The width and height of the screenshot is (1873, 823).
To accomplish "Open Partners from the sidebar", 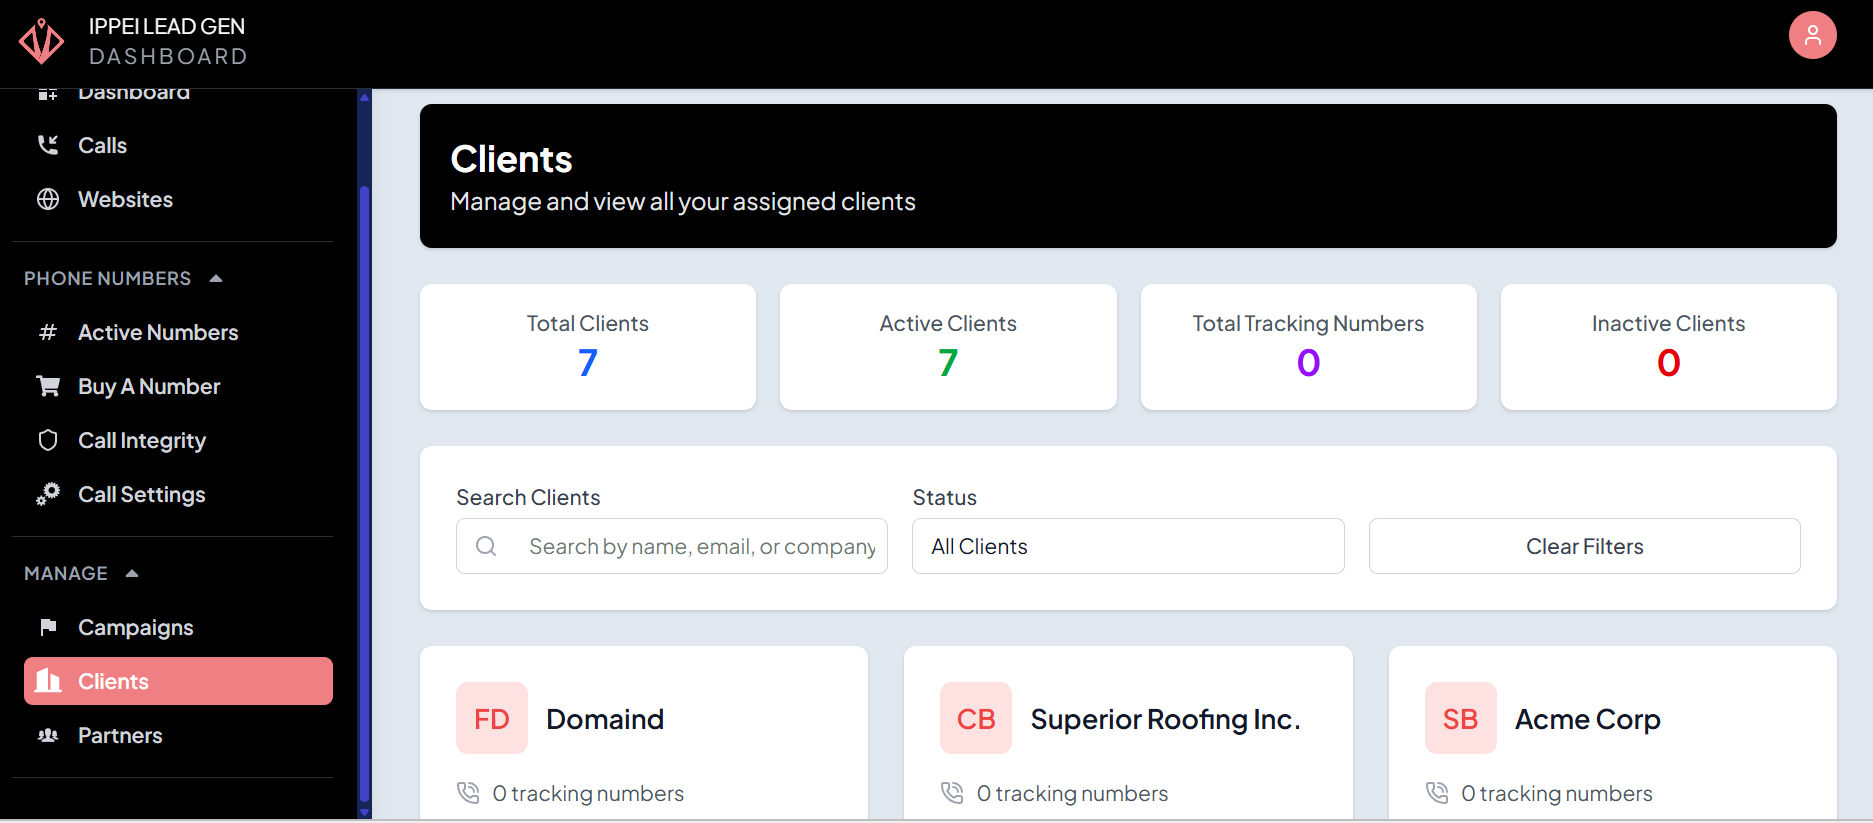I will 178,735.
